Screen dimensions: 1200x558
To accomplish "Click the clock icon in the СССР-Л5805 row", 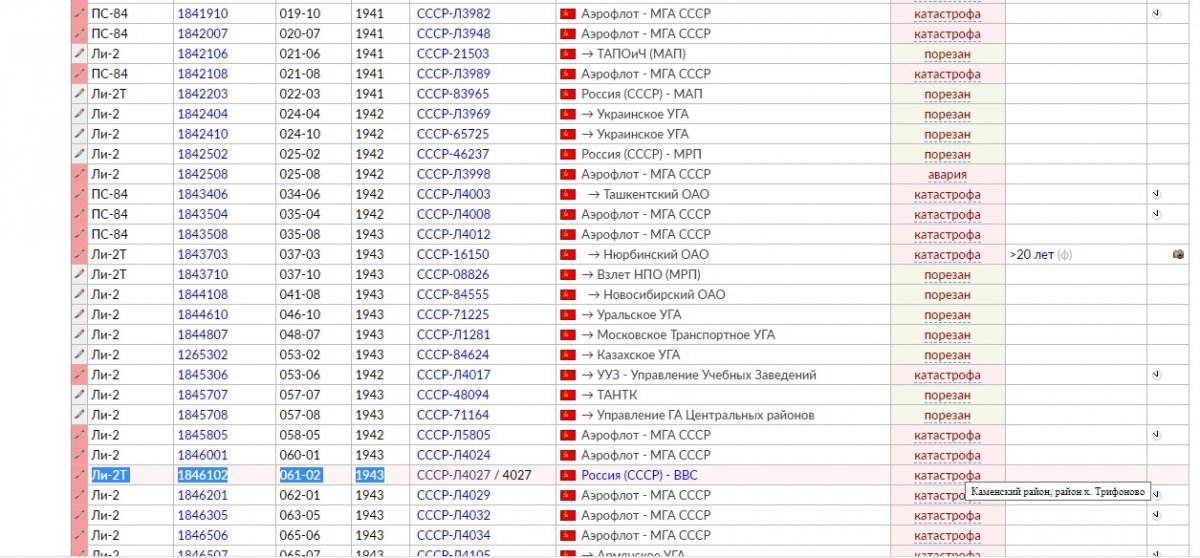I will pos(1156,435).
